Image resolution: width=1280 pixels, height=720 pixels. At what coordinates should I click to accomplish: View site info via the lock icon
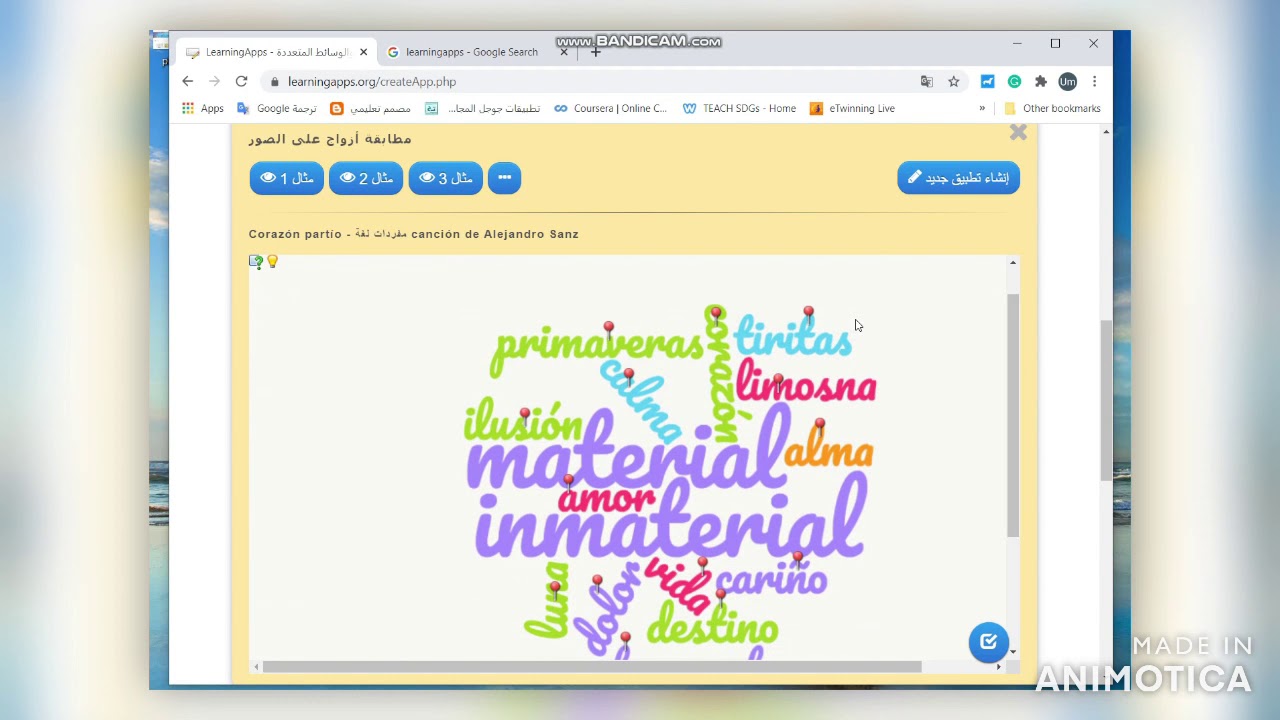coord(275,81)
